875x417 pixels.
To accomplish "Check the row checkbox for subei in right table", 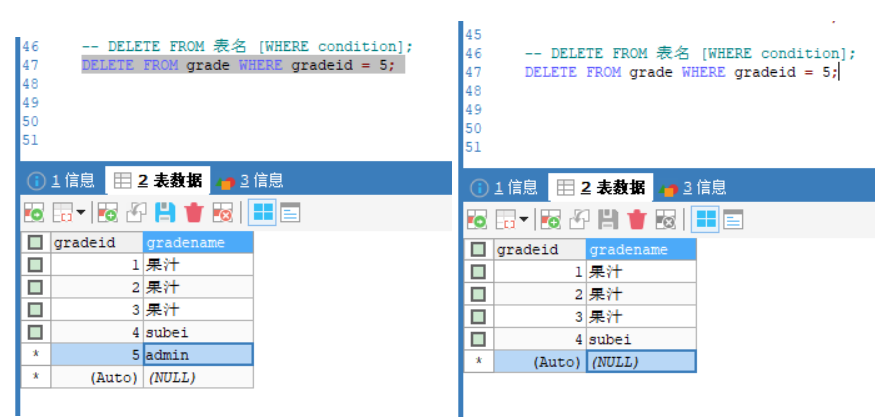I will [478, 339].
